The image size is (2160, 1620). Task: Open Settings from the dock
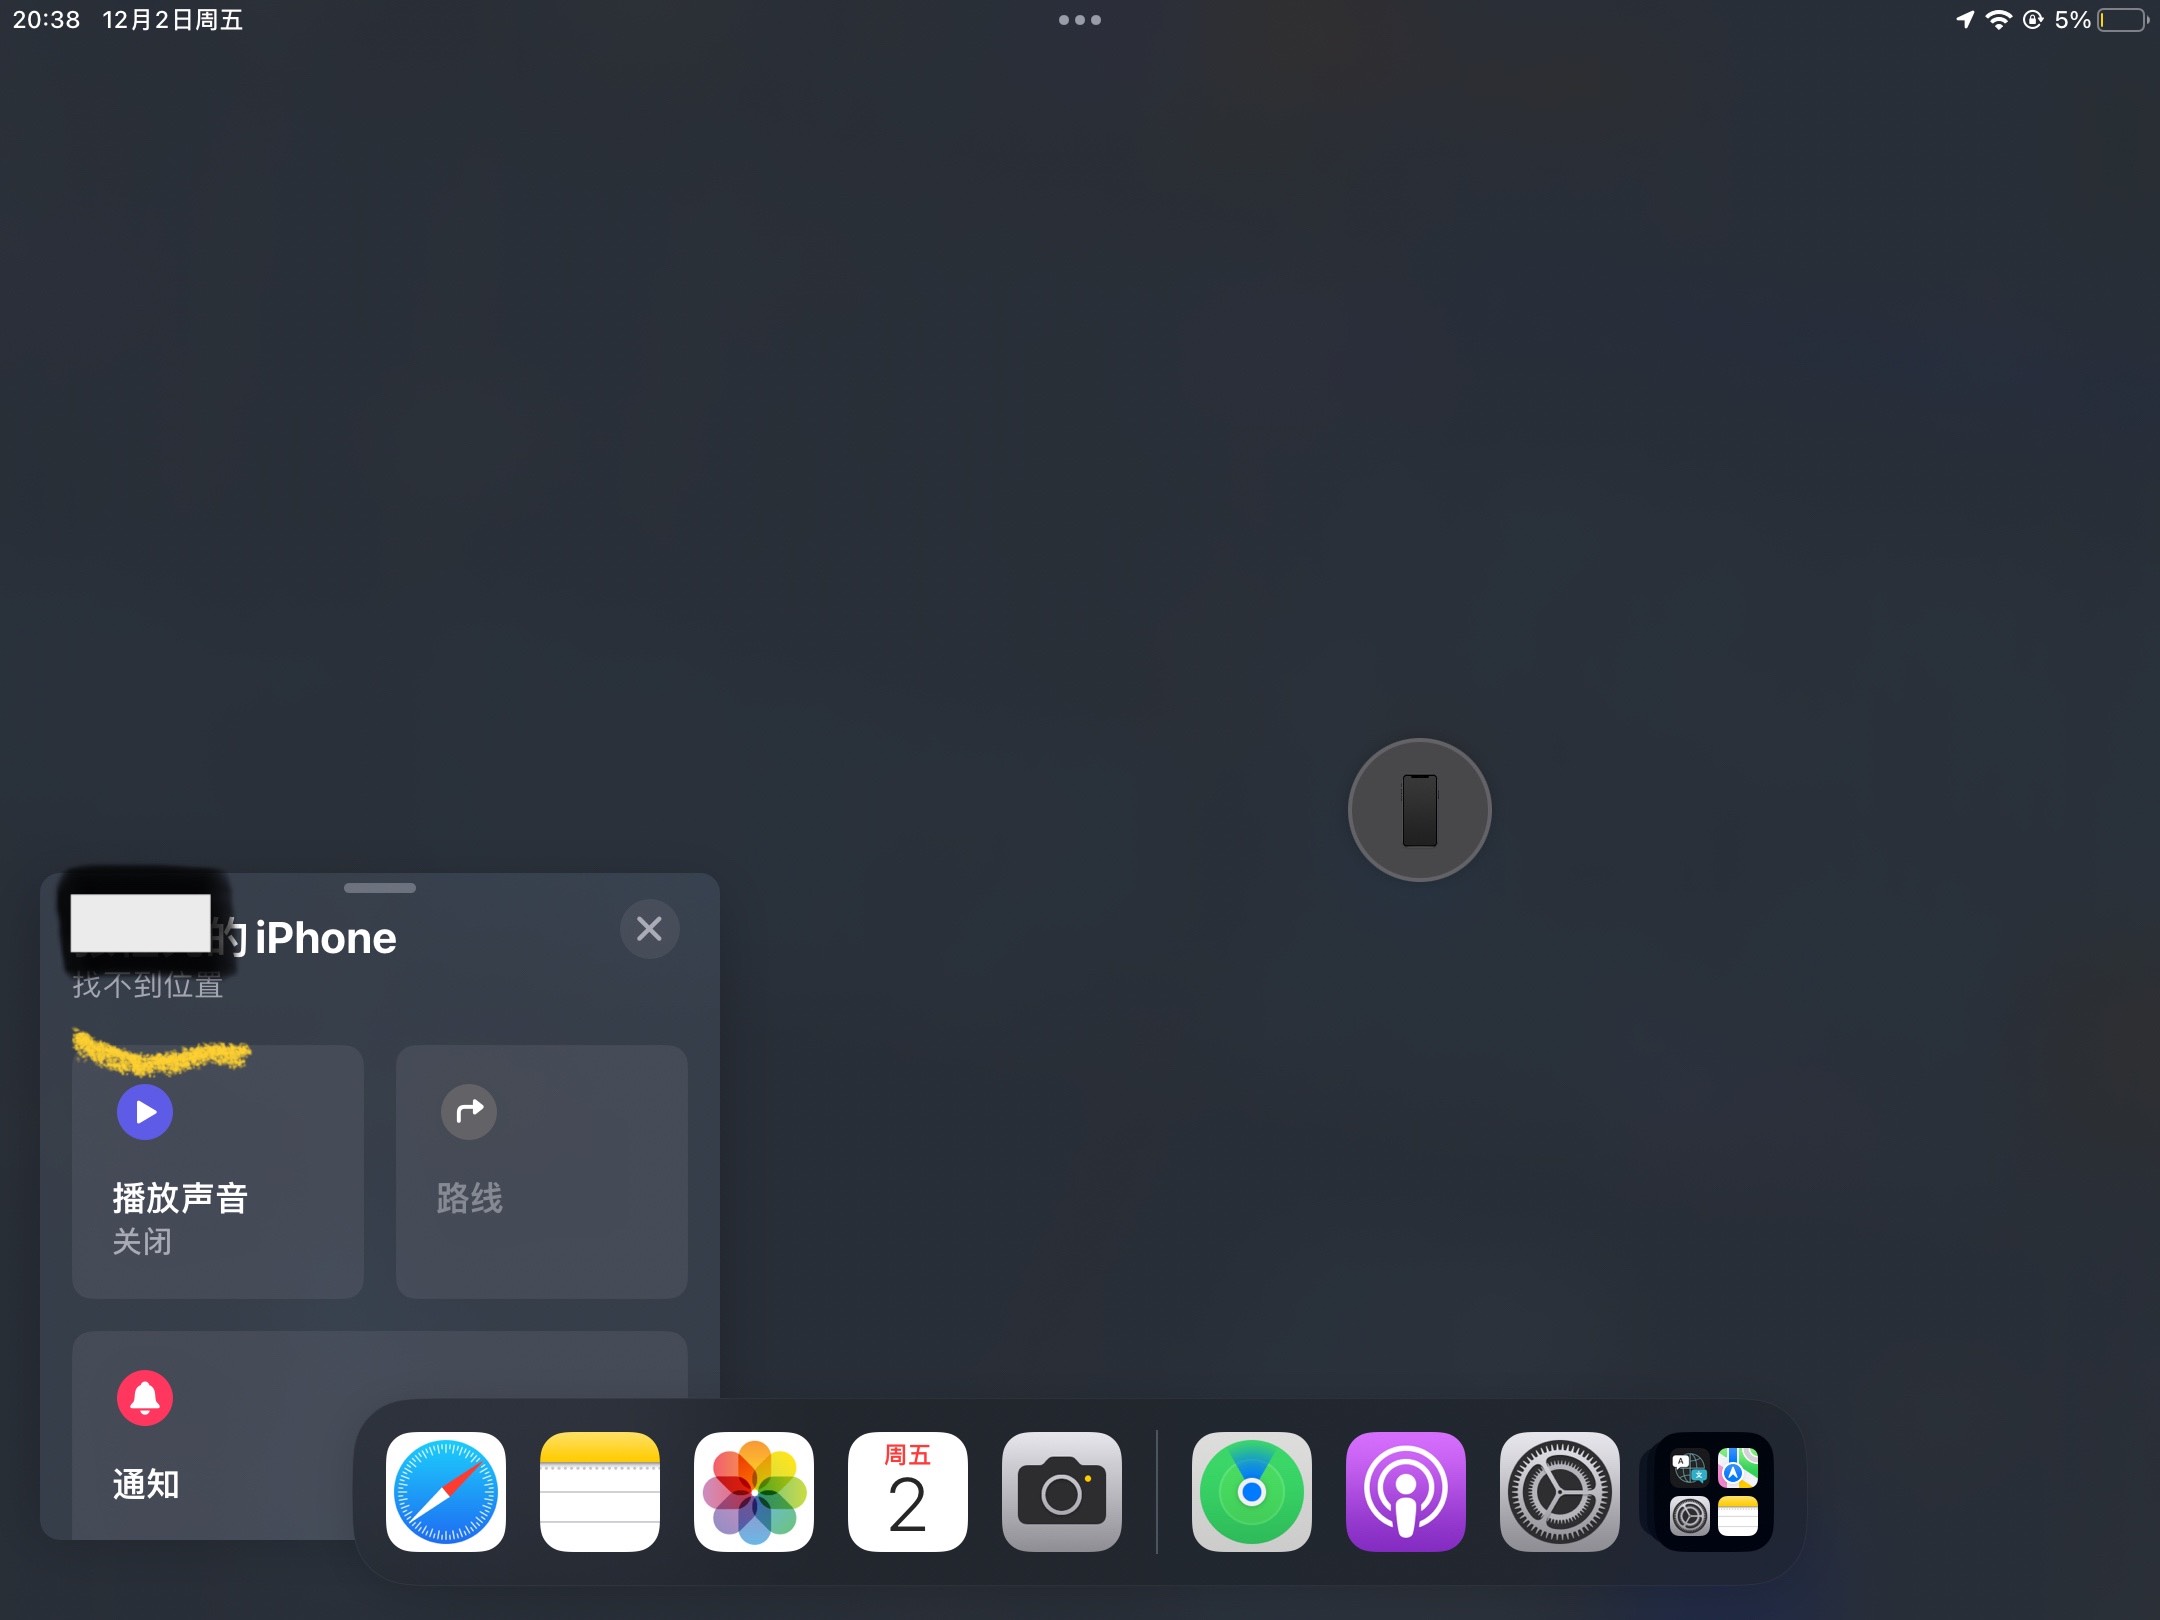coord(1560,1491)
